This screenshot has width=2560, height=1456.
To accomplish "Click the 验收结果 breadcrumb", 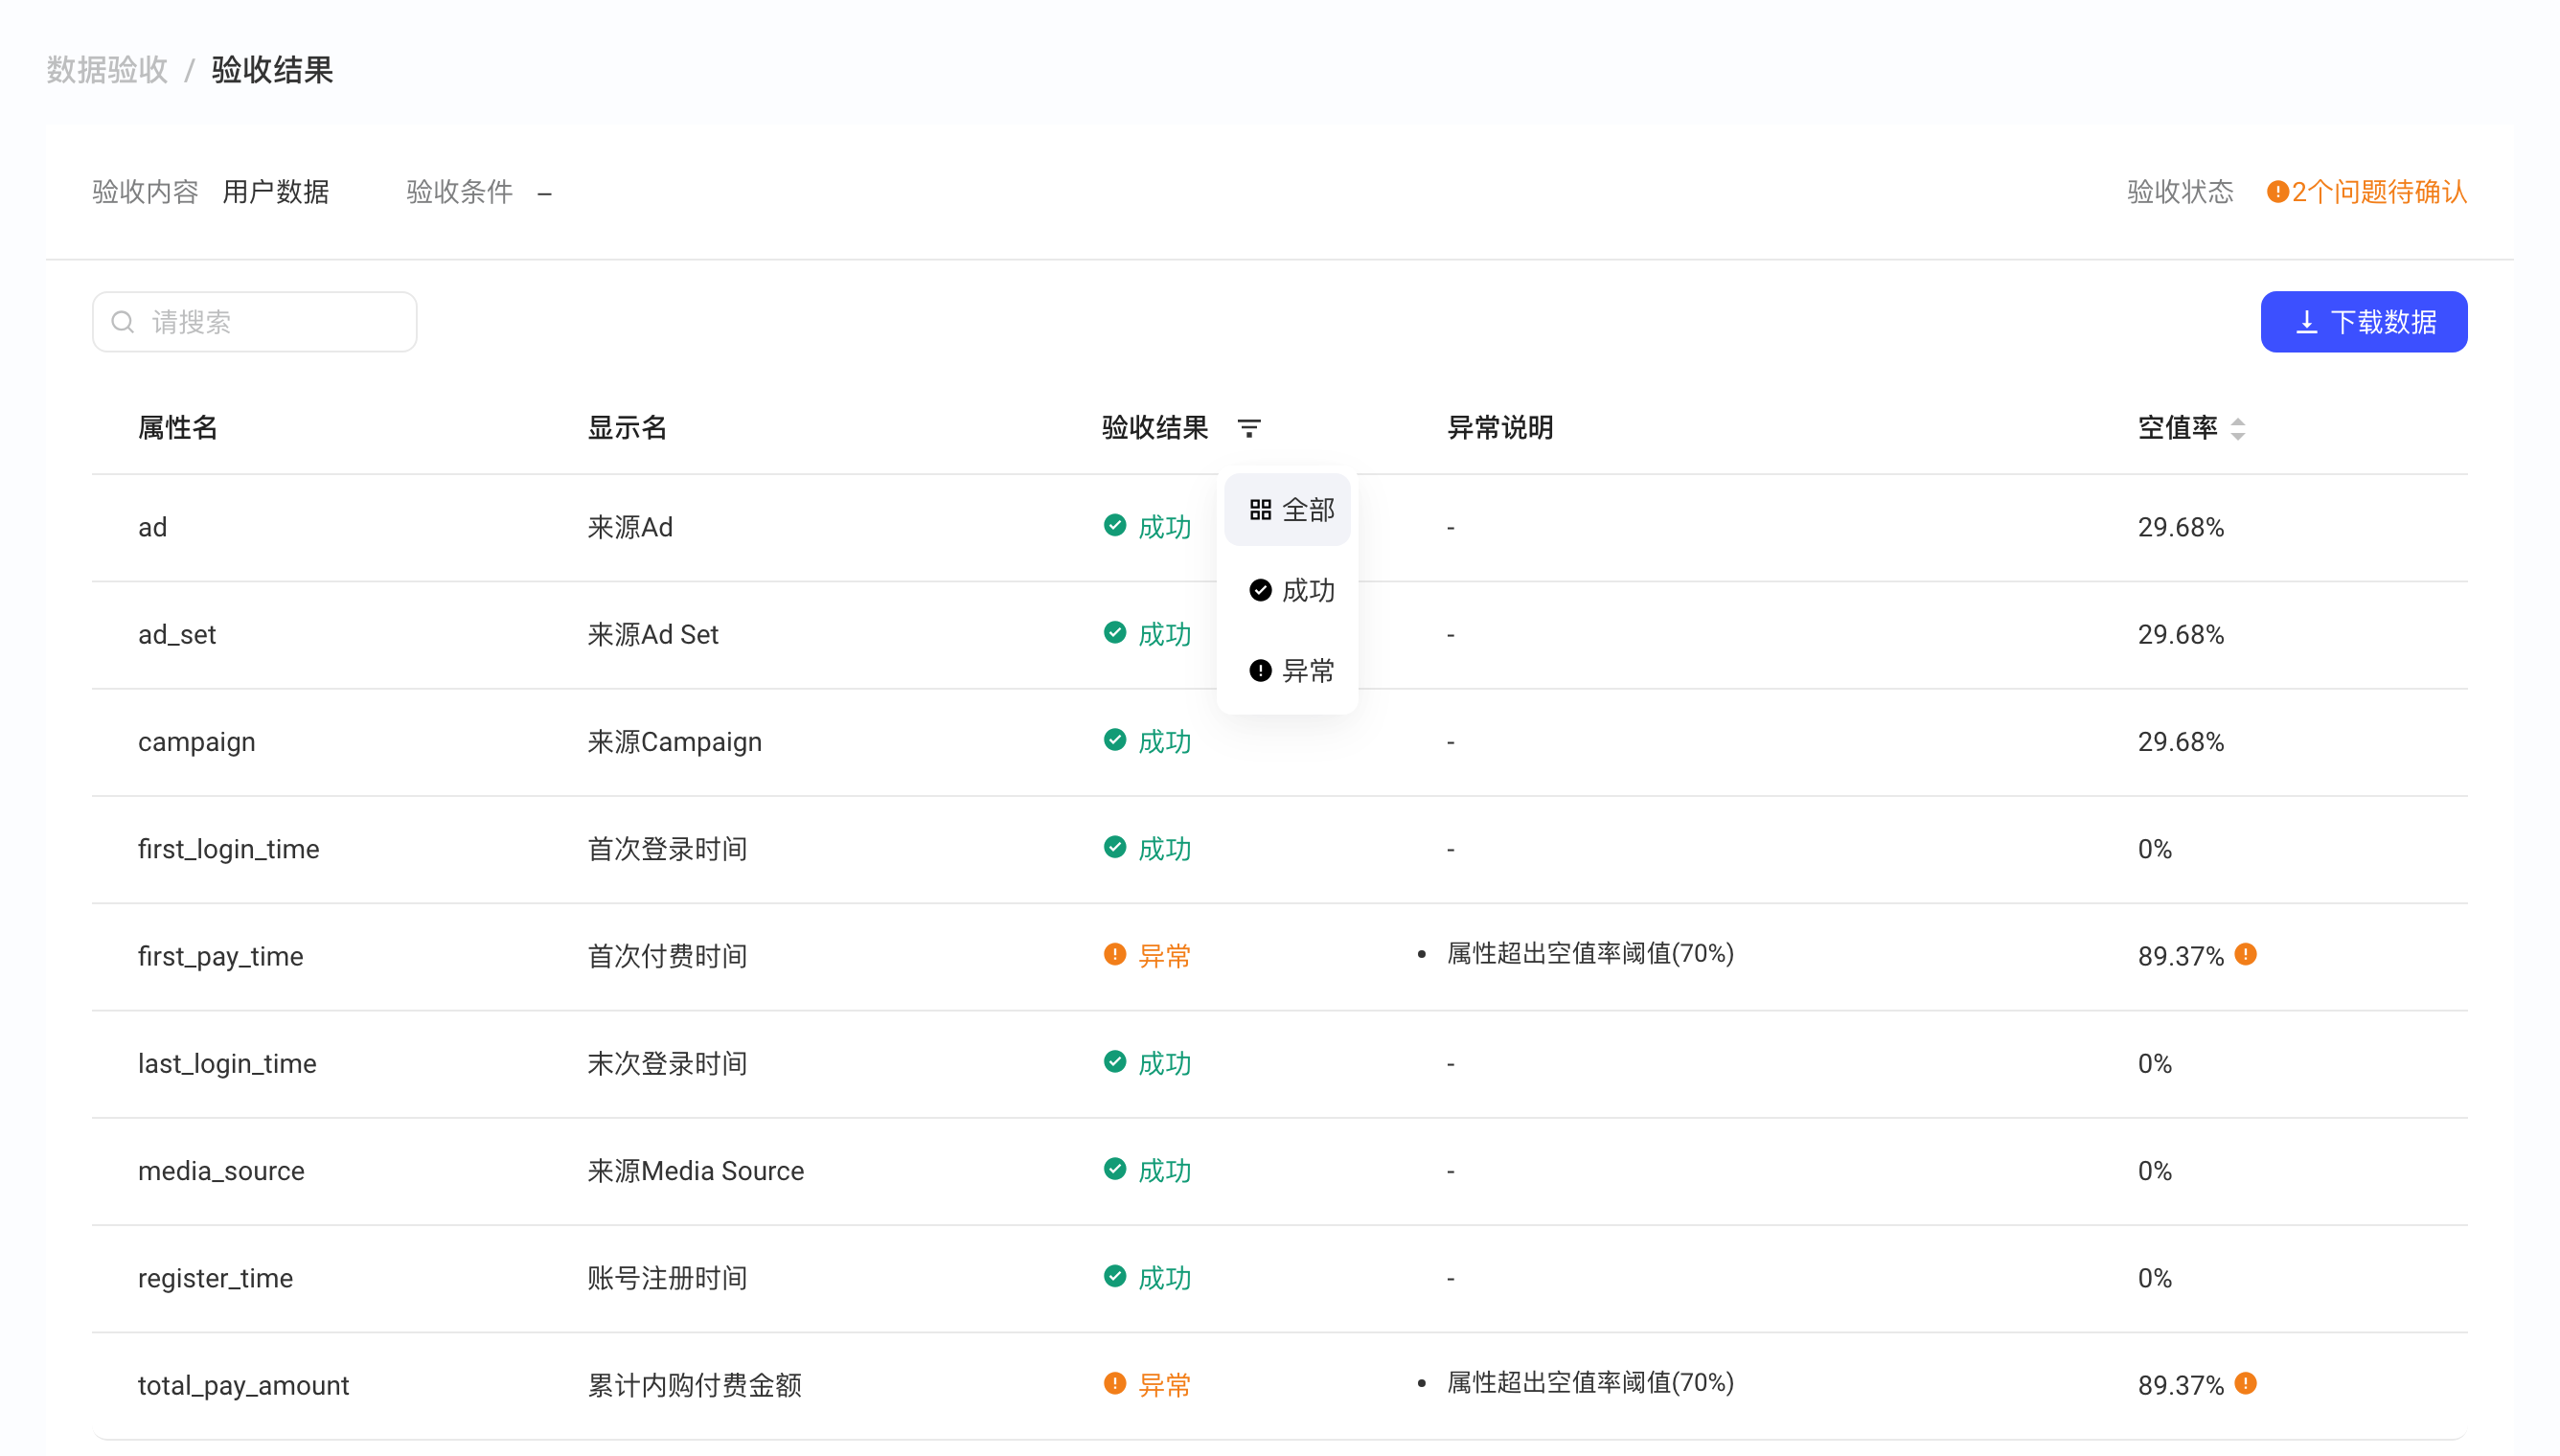I will coord(272,70).
